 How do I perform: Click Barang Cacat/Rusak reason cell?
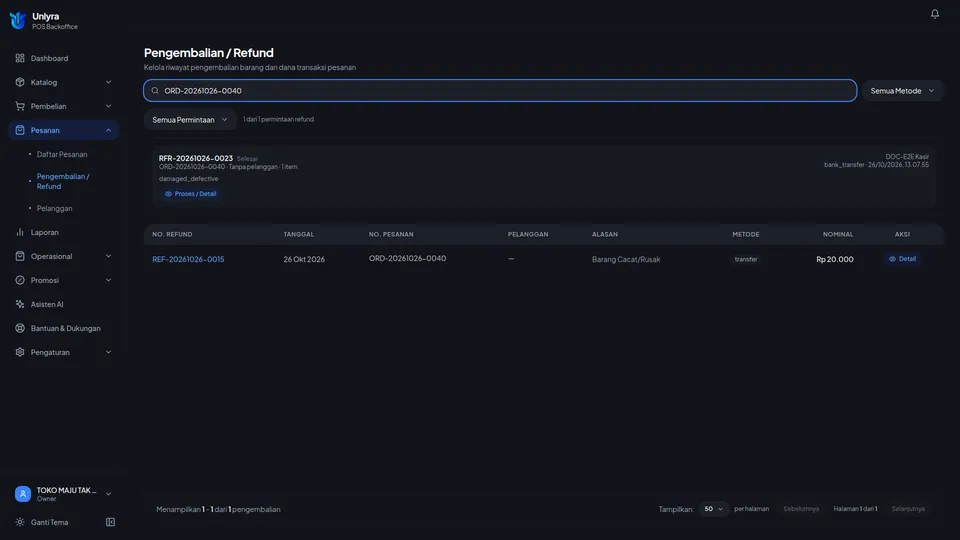coord(626,259)
